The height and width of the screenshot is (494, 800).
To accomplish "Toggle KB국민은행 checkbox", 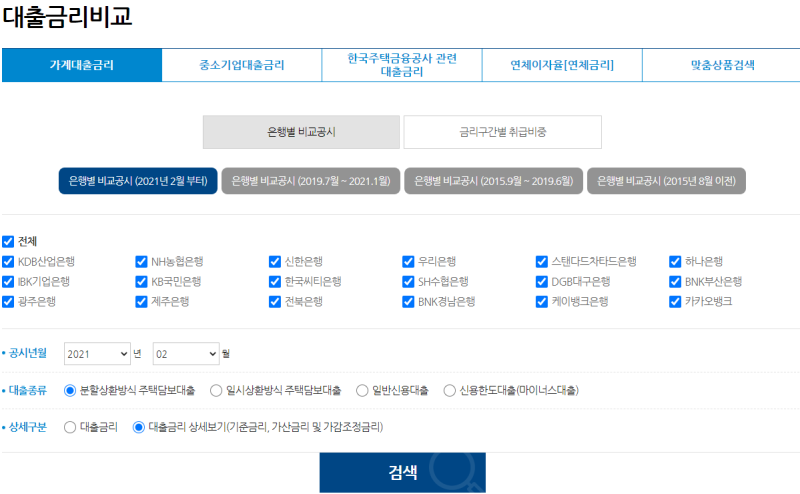I will click(141, 282).
